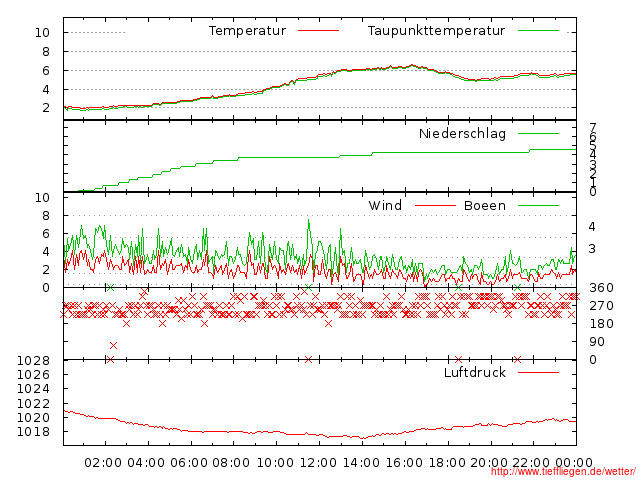Click the Temperatur legend label
This screenshot has width=640, height=480.
(x=247, y=31)
